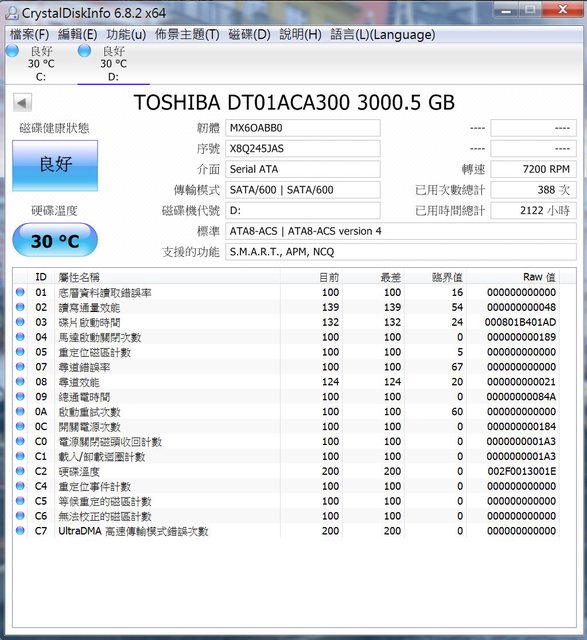Viewport: 587px width, 640px height.
Task: Click the Raw 值 column header
Action: pyautogui.click(x=513, y=277)
